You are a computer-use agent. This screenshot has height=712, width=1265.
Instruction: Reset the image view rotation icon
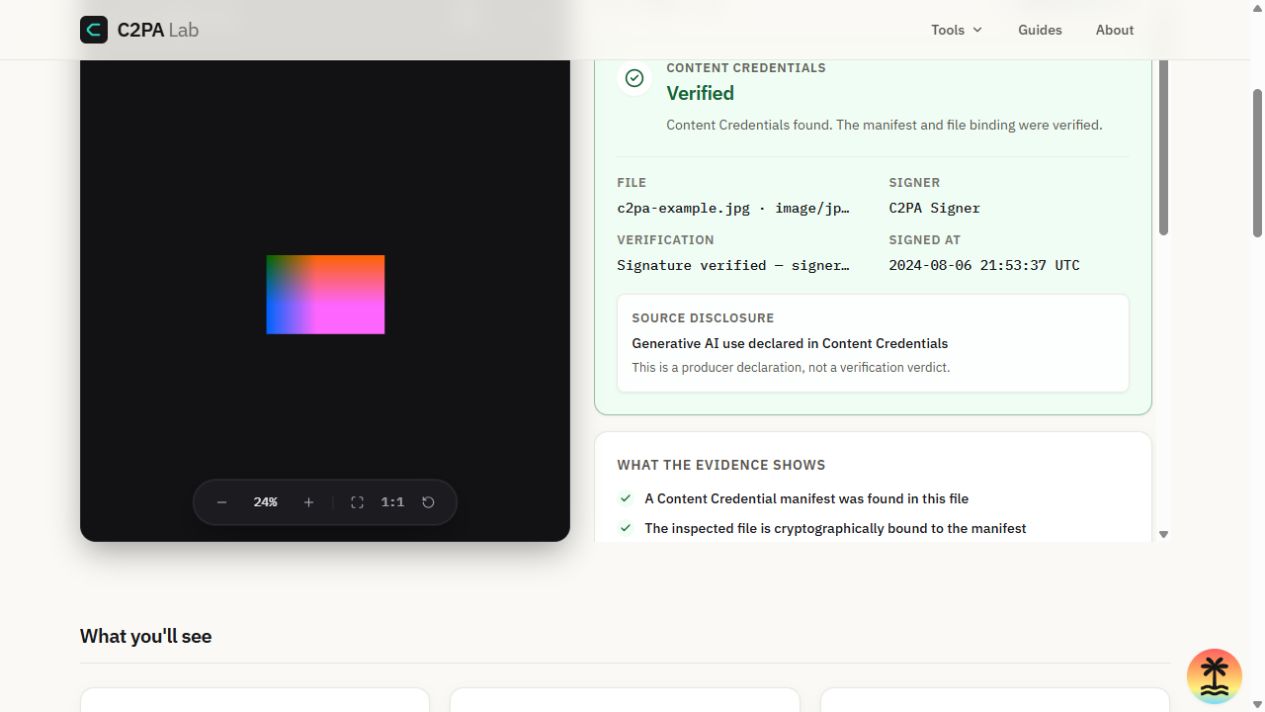[428, 502]
